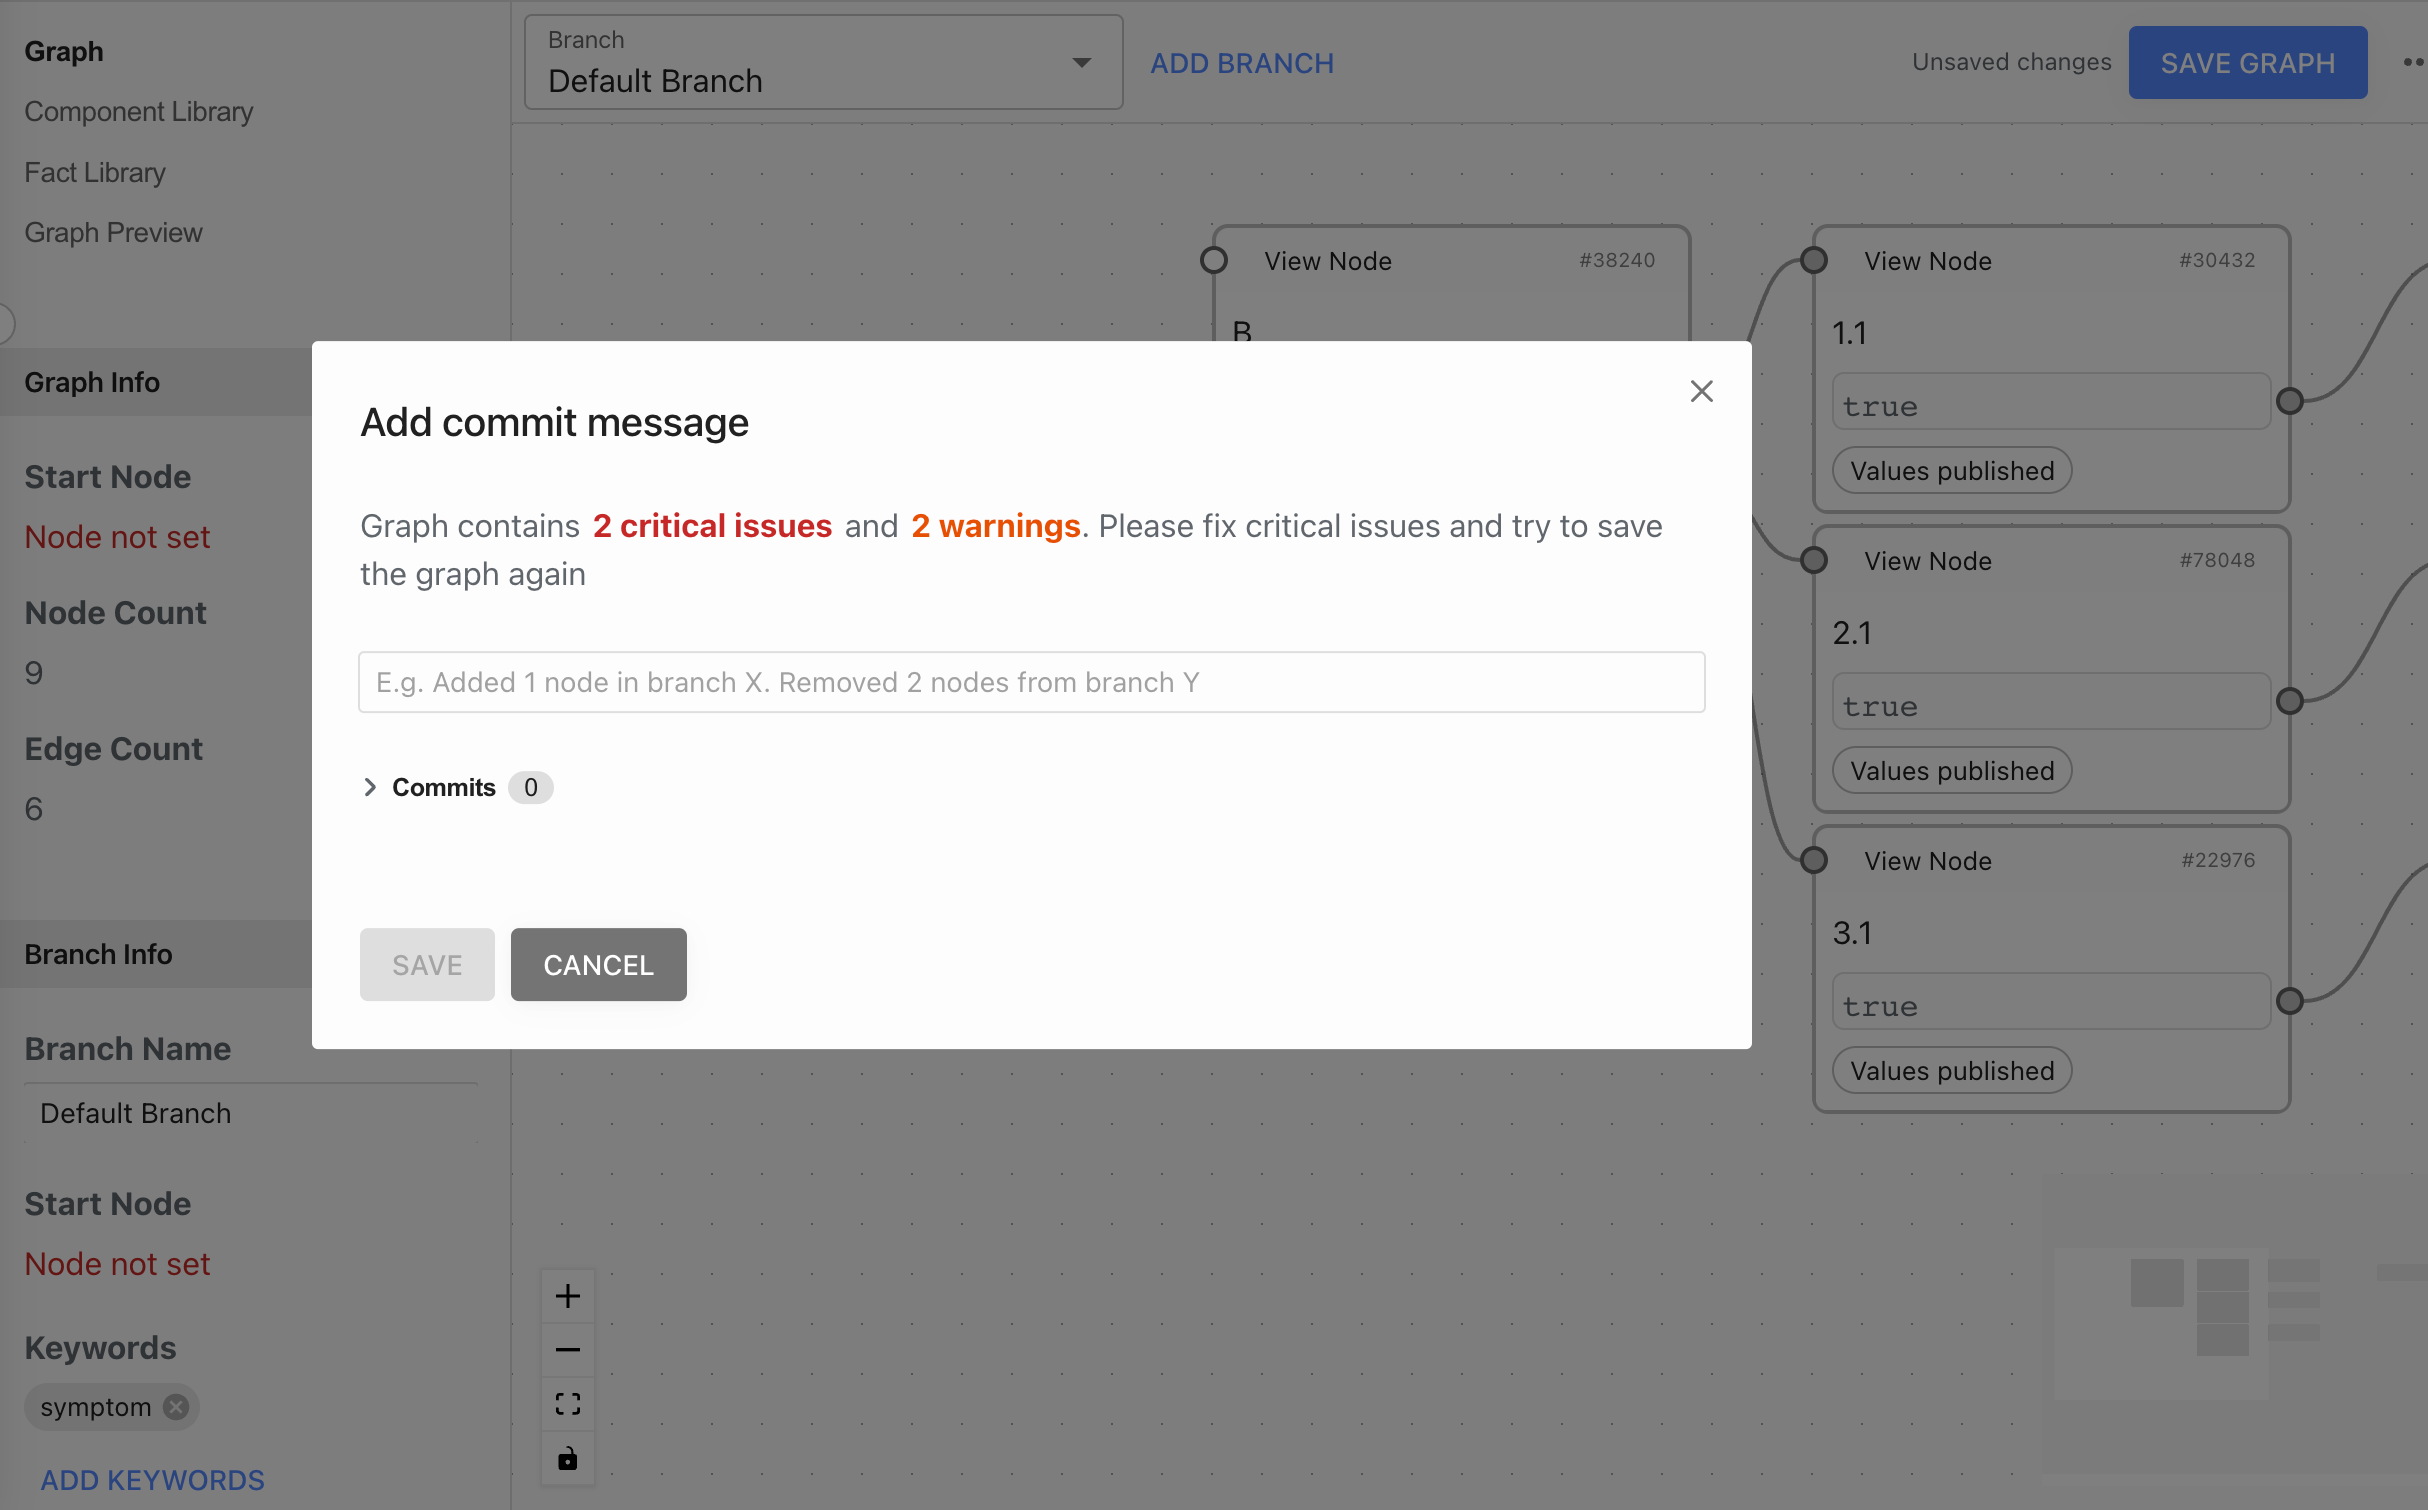
Task: Expand the Commits section
Action: (370, 787)
